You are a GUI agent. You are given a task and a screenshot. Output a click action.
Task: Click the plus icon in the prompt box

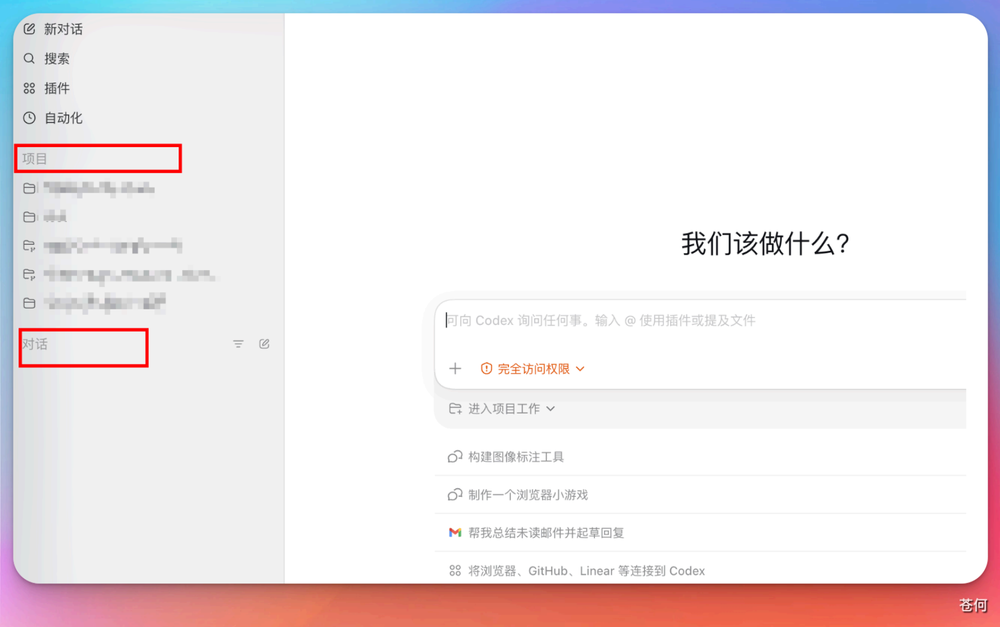[455, 369]
